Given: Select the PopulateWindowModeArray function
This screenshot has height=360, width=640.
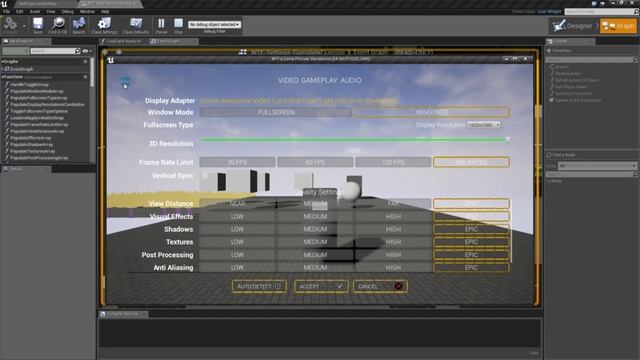Looking at the screenshot, I should coord(36,91).
